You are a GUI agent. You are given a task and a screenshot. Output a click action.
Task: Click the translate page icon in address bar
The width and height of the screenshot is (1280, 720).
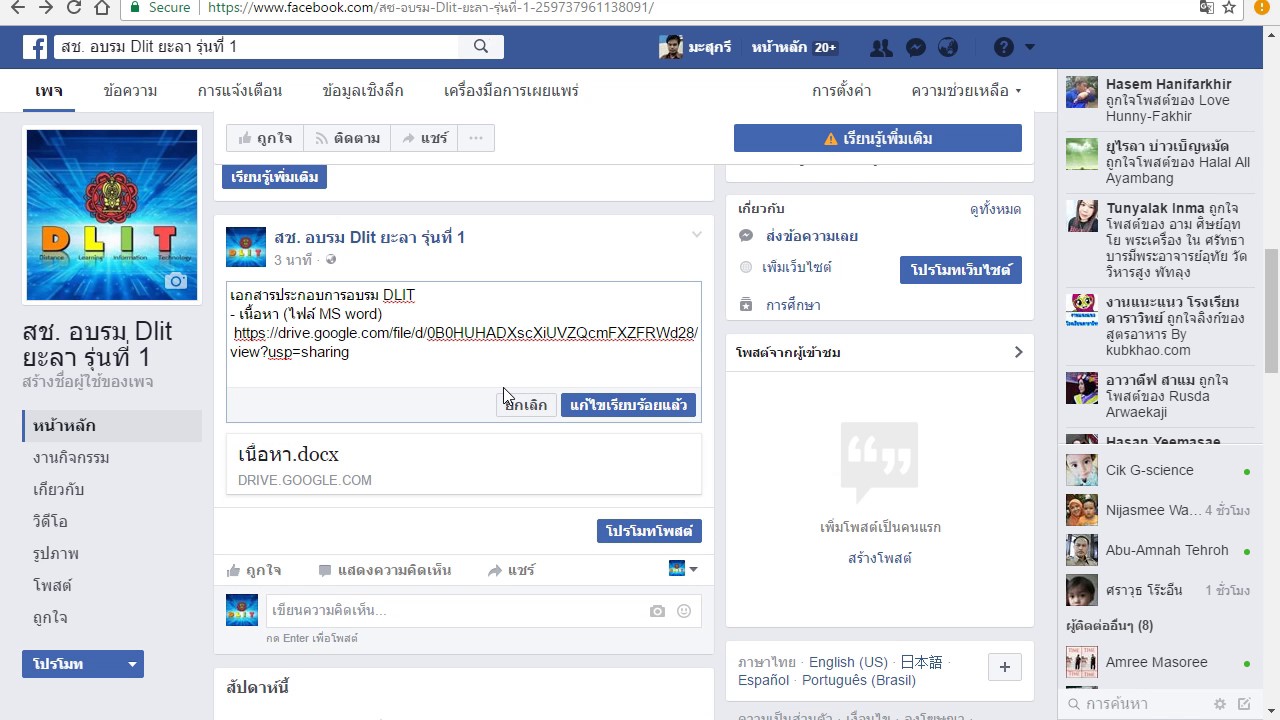1207,8
